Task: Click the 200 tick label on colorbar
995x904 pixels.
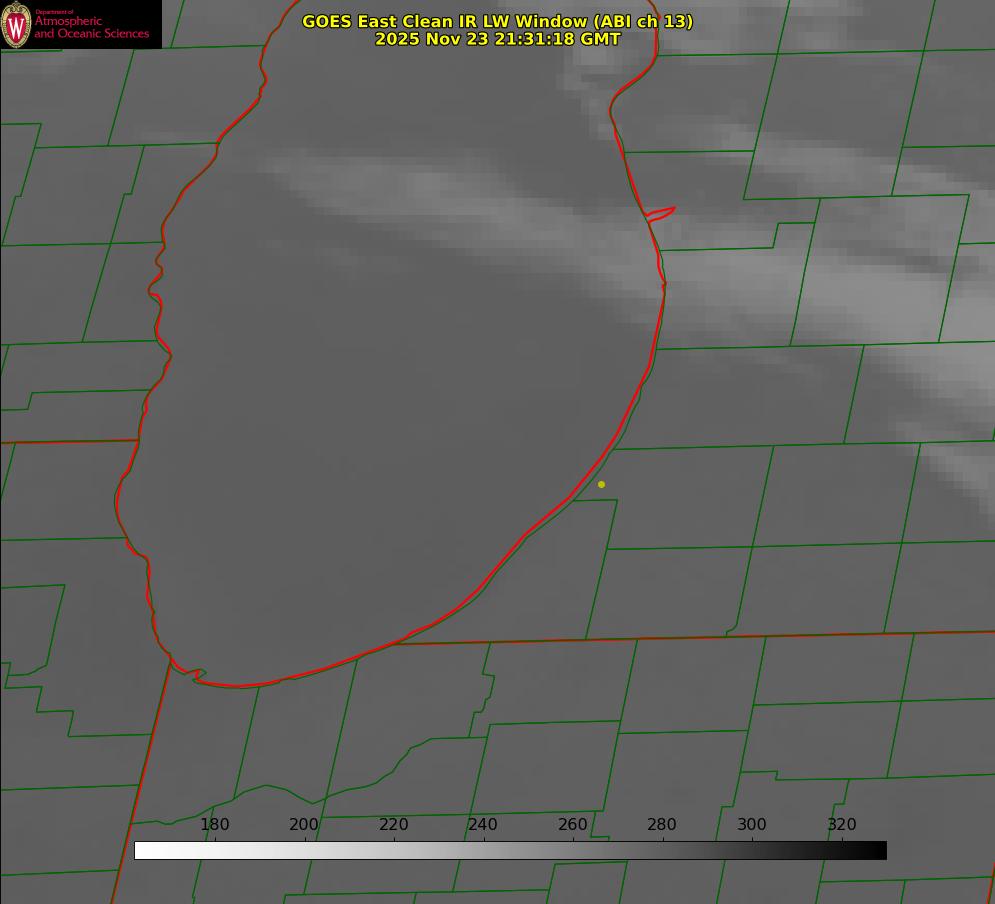Action: (304, 825)
